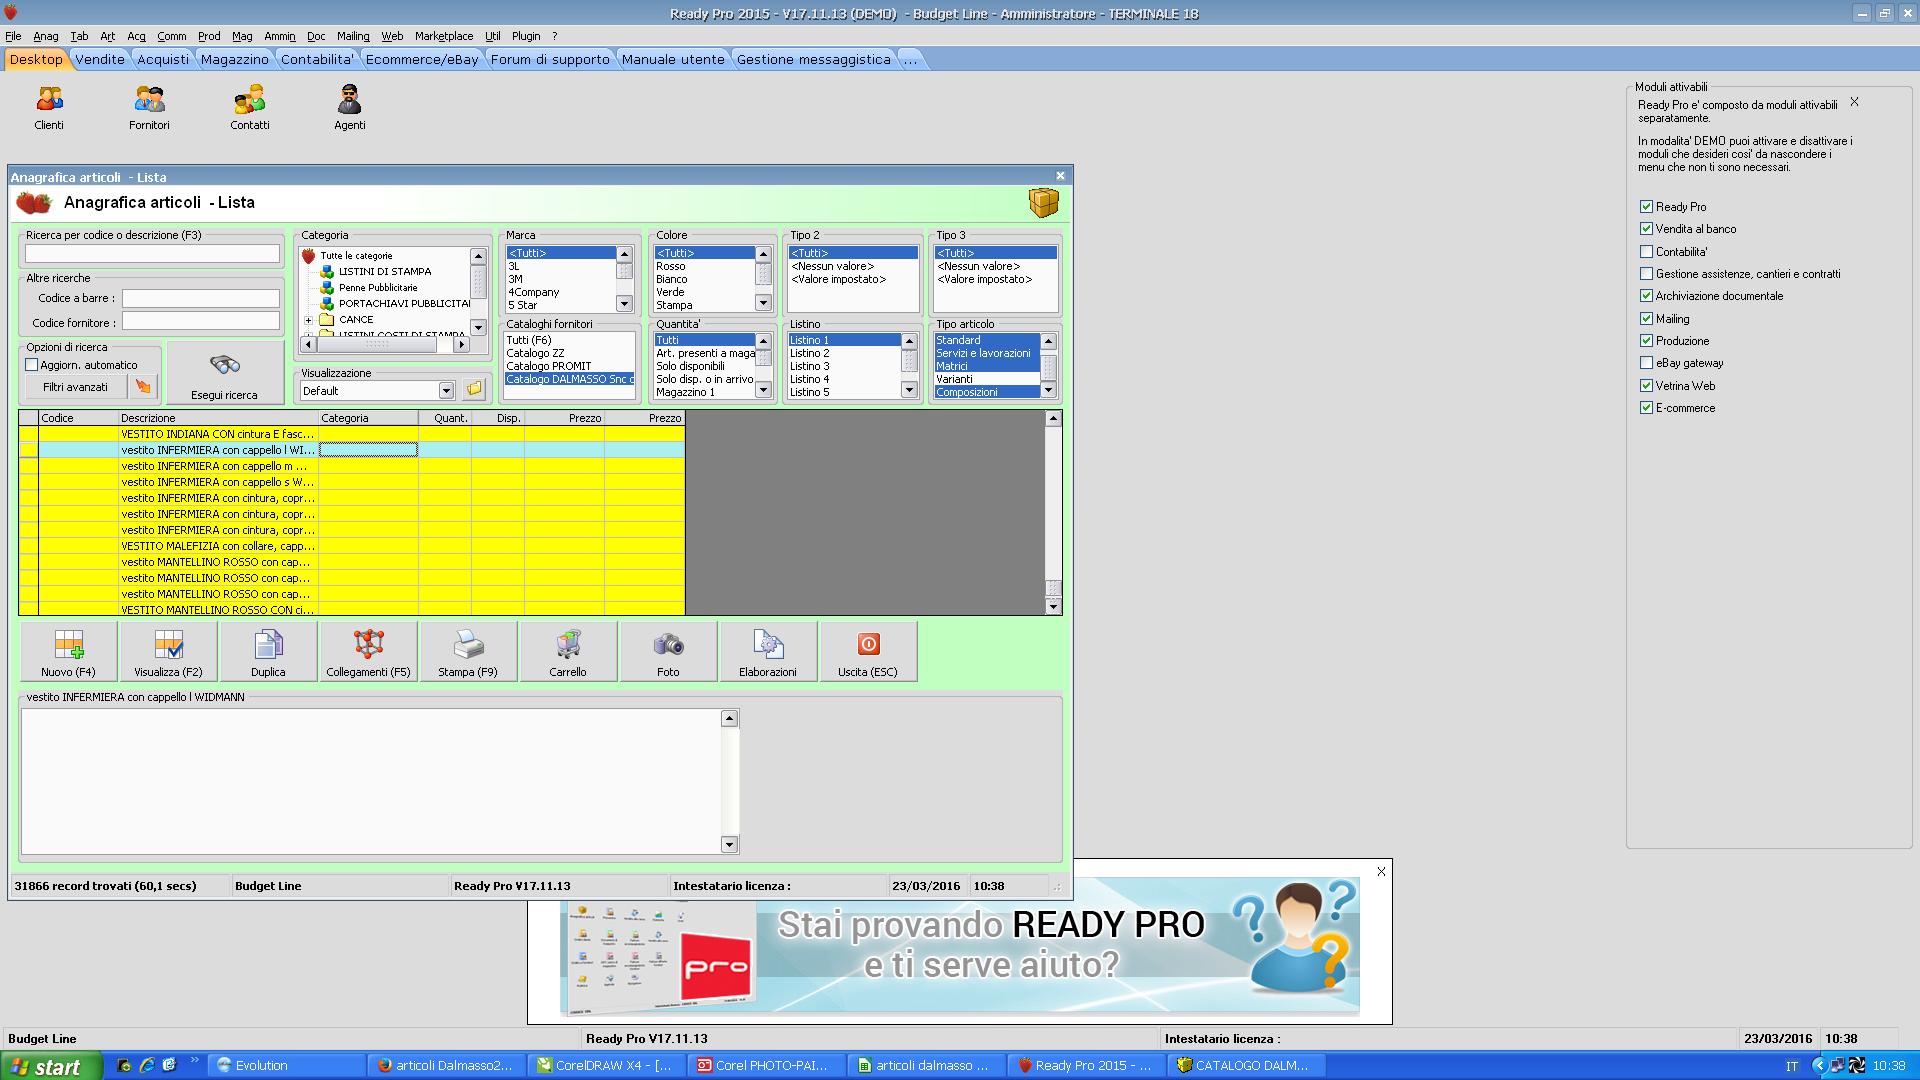Toggle the Produzione module checkbox
The height and width of the screenshot is (1080, 1920).
[x=1646, y=341]
